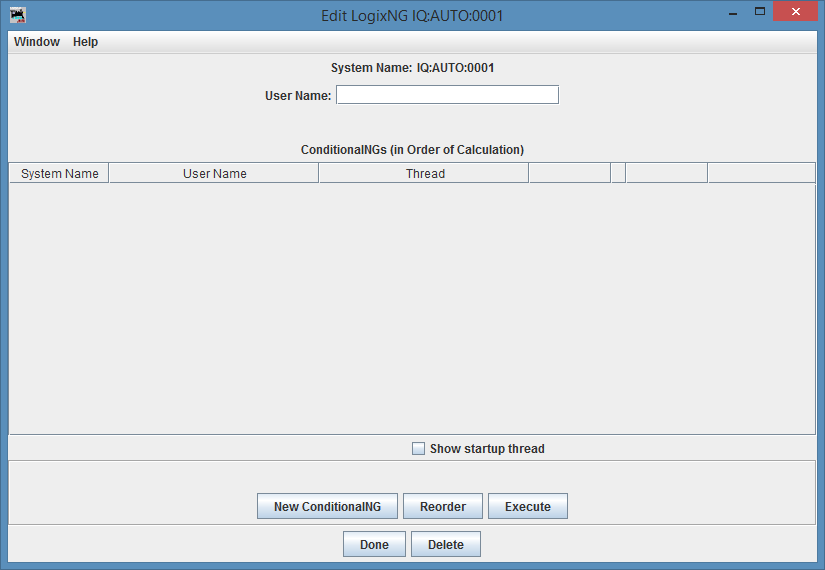Viewport: 825px width, 570px height.
Task: Click the System Name: IQ:AUTO:0001 label
Action: (x=412, y=68)
